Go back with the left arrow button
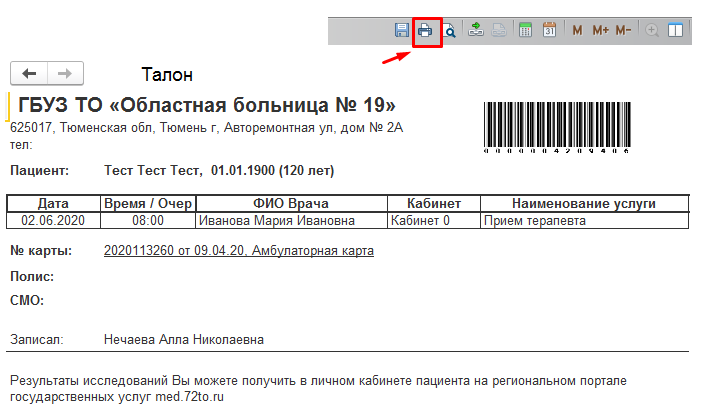This screenshot has width=701, height=411. tap(28, 73)
